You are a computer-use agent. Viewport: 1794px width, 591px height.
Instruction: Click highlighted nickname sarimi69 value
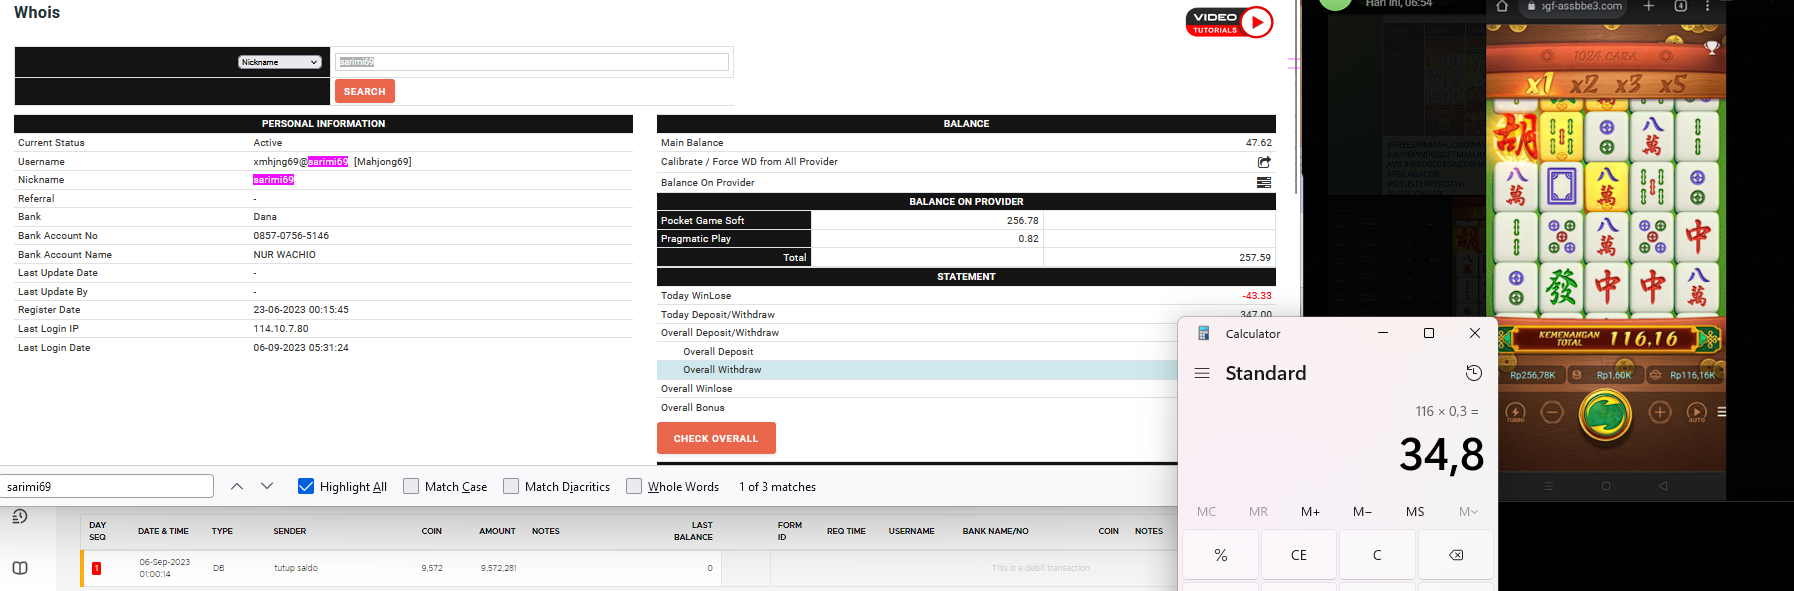pyautogui.click(x=273, y=180)
